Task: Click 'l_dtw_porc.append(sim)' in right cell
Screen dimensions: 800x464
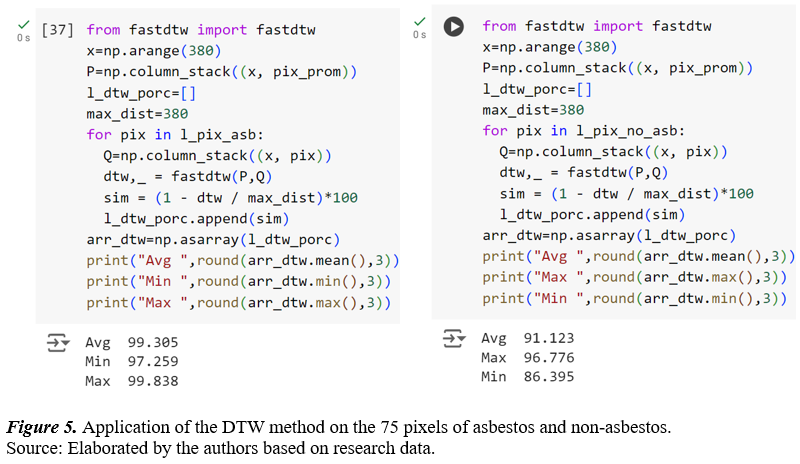Action: pos(592,214)
